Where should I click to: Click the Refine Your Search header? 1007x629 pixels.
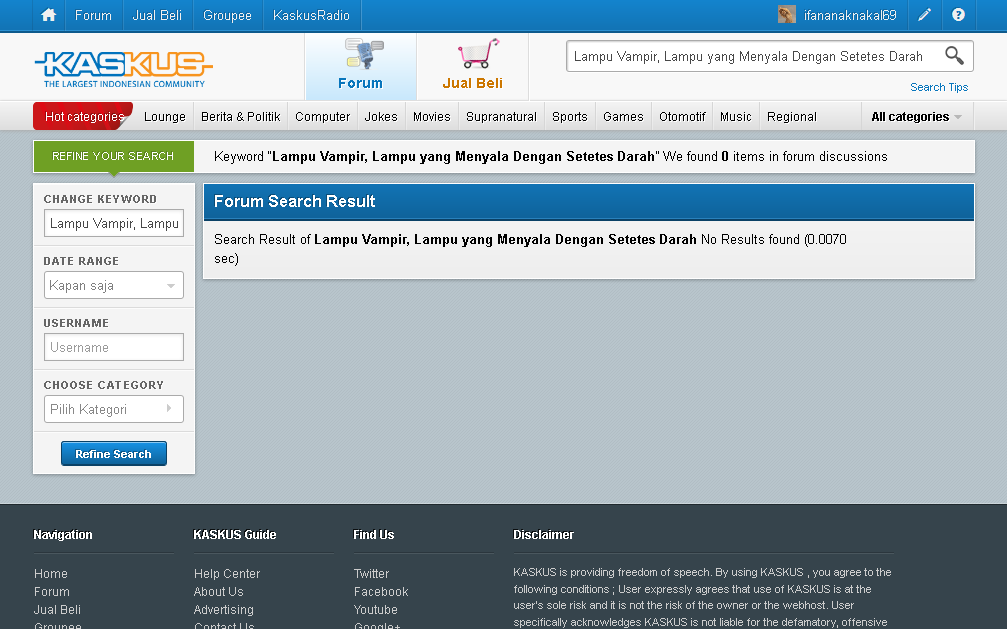(x=113, y=156)
